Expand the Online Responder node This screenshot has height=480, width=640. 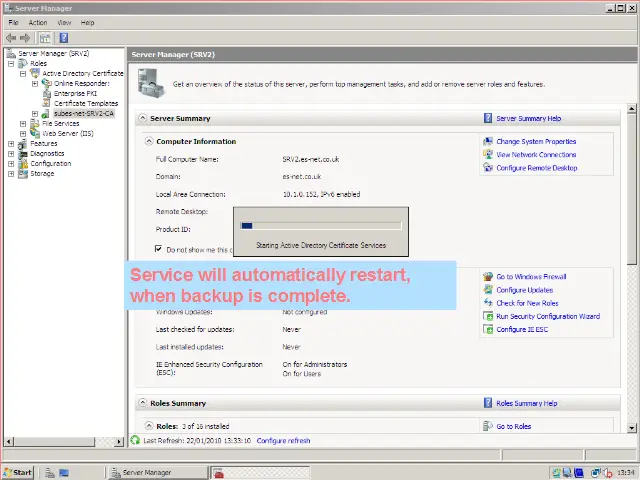click(35, 84)
